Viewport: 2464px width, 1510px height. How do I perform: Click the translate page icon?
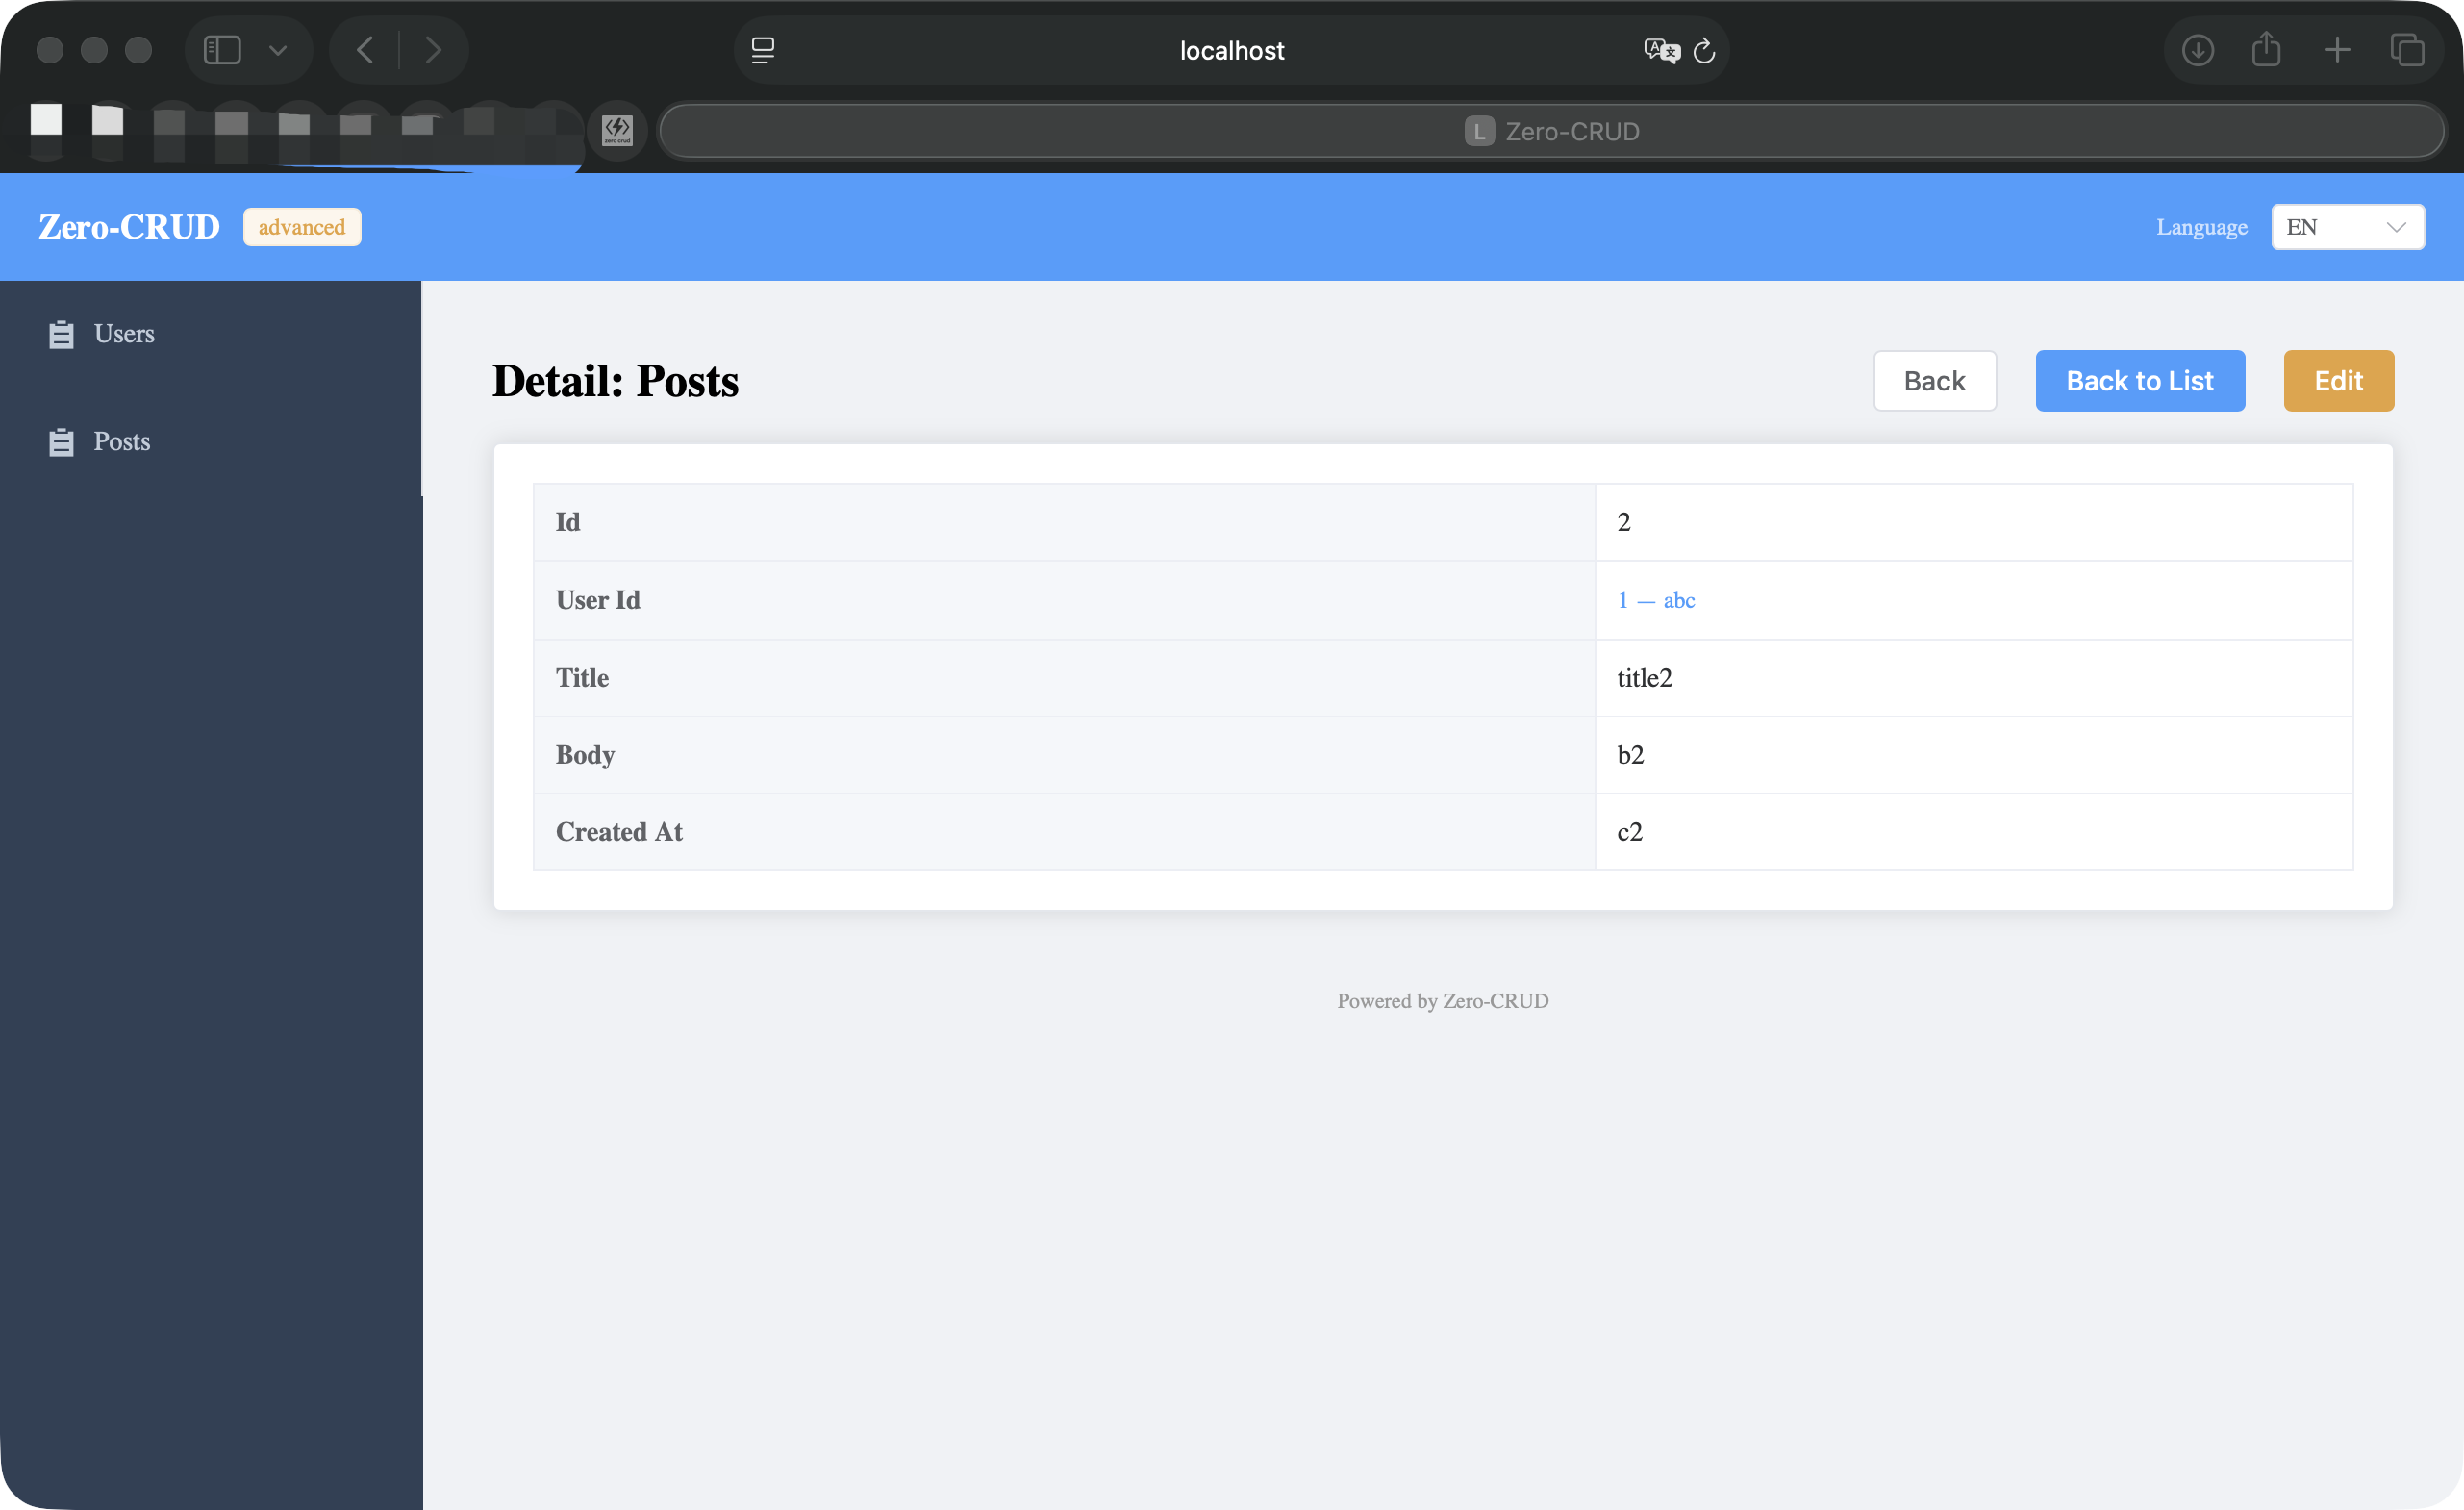pos(1661,50)
